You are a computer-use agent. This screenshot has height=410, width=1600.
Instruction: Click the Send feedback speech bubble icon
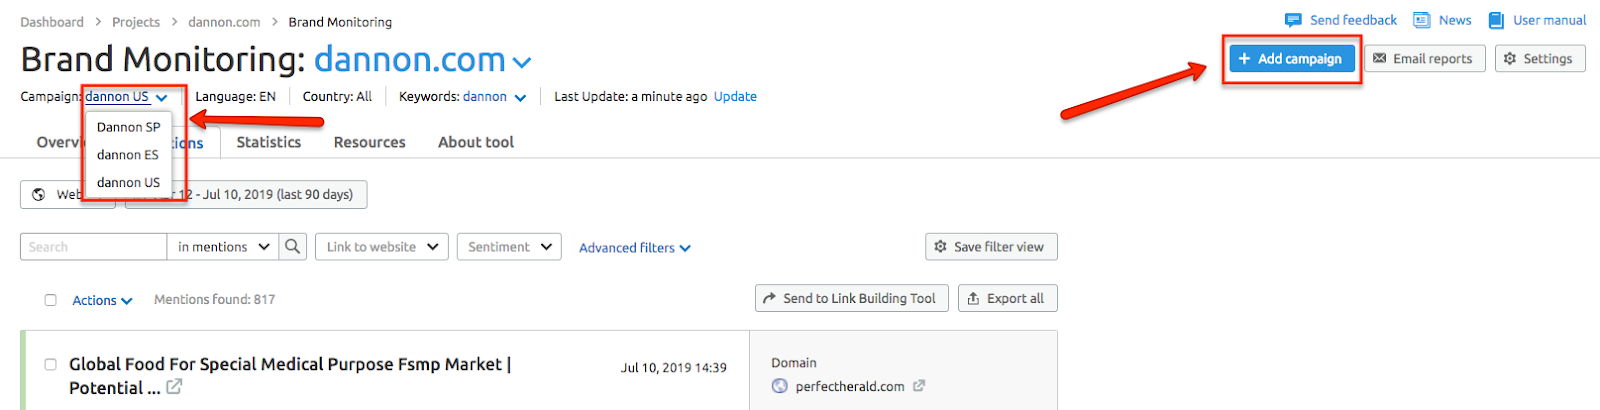[x=1293, y=20]
